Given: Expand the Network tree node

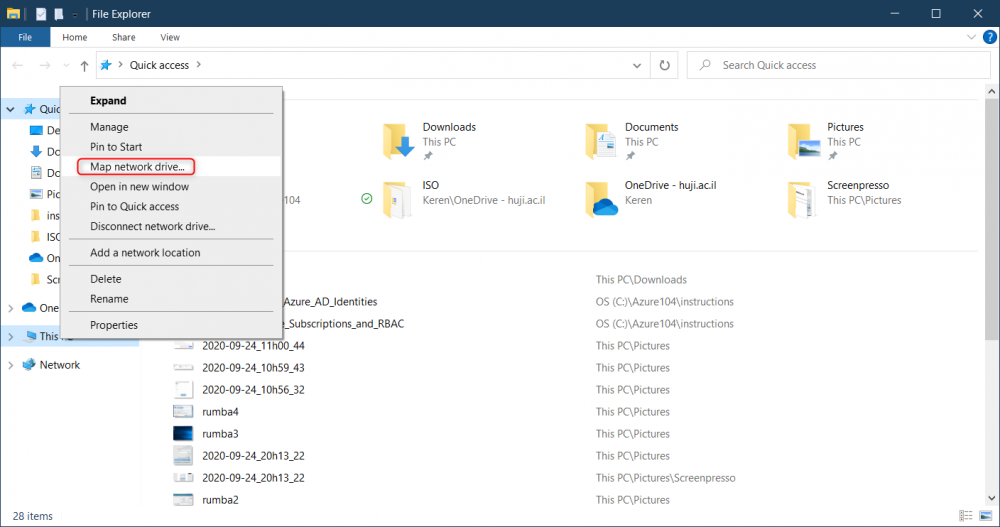Looking at the screenshot, I should coord(10,365).
